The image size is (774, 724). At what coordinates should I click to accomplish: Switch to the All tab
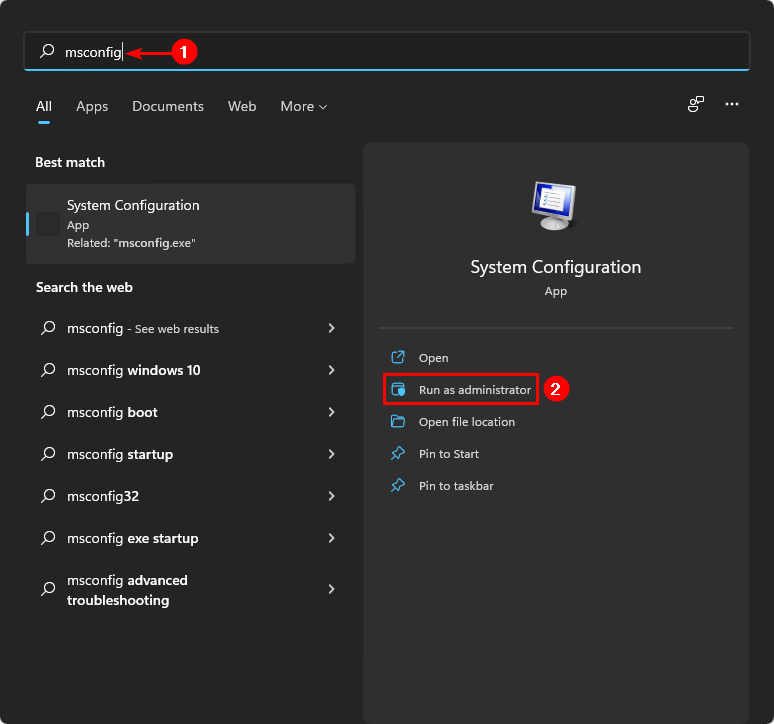click(x=44, y=107)
